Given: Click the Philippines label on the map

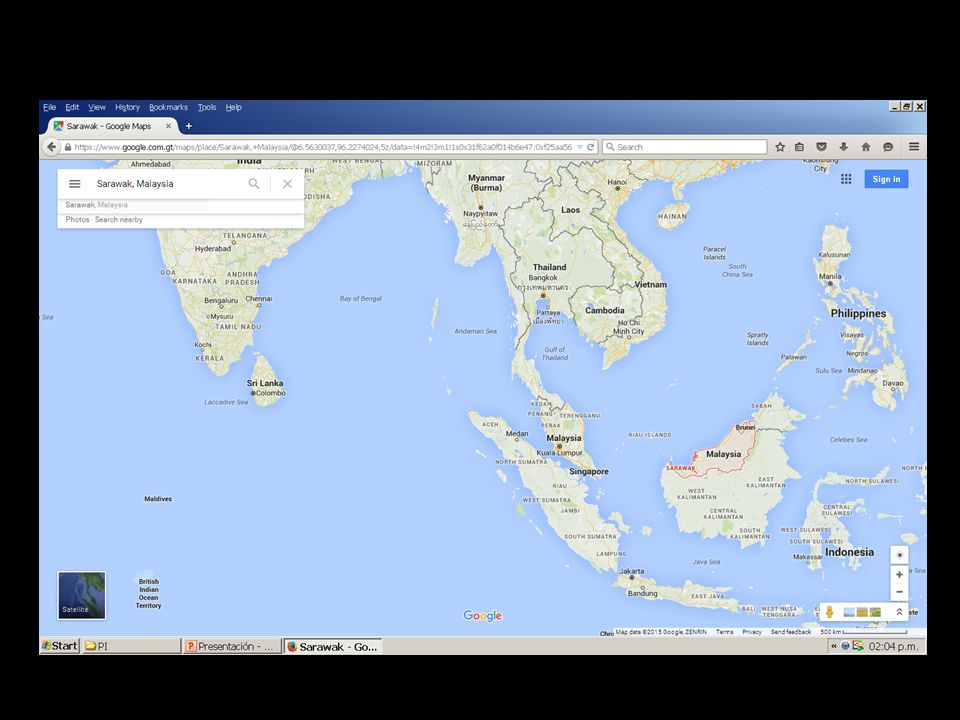Looking at the screenshot, I should pyautogui.click(x=858, y=313).
